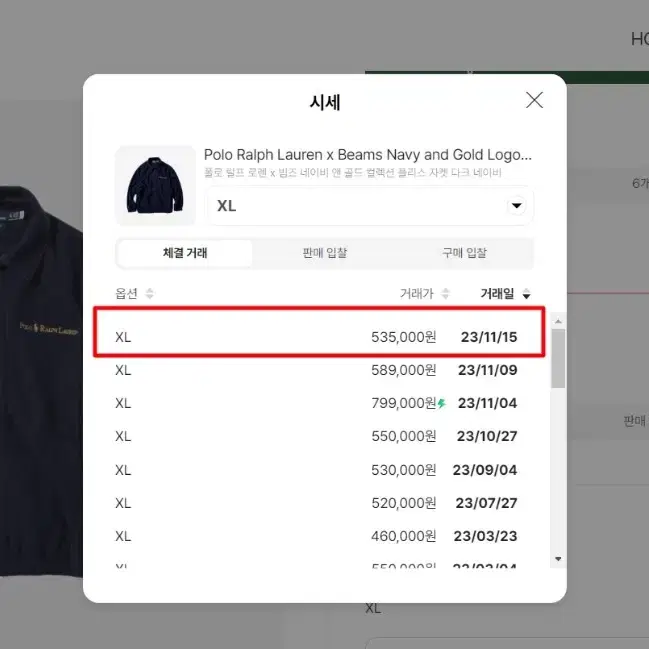Screen dimensions: 649x649
Task: Click the 23/07/27 trade date
Action: [x=486, y=503]
